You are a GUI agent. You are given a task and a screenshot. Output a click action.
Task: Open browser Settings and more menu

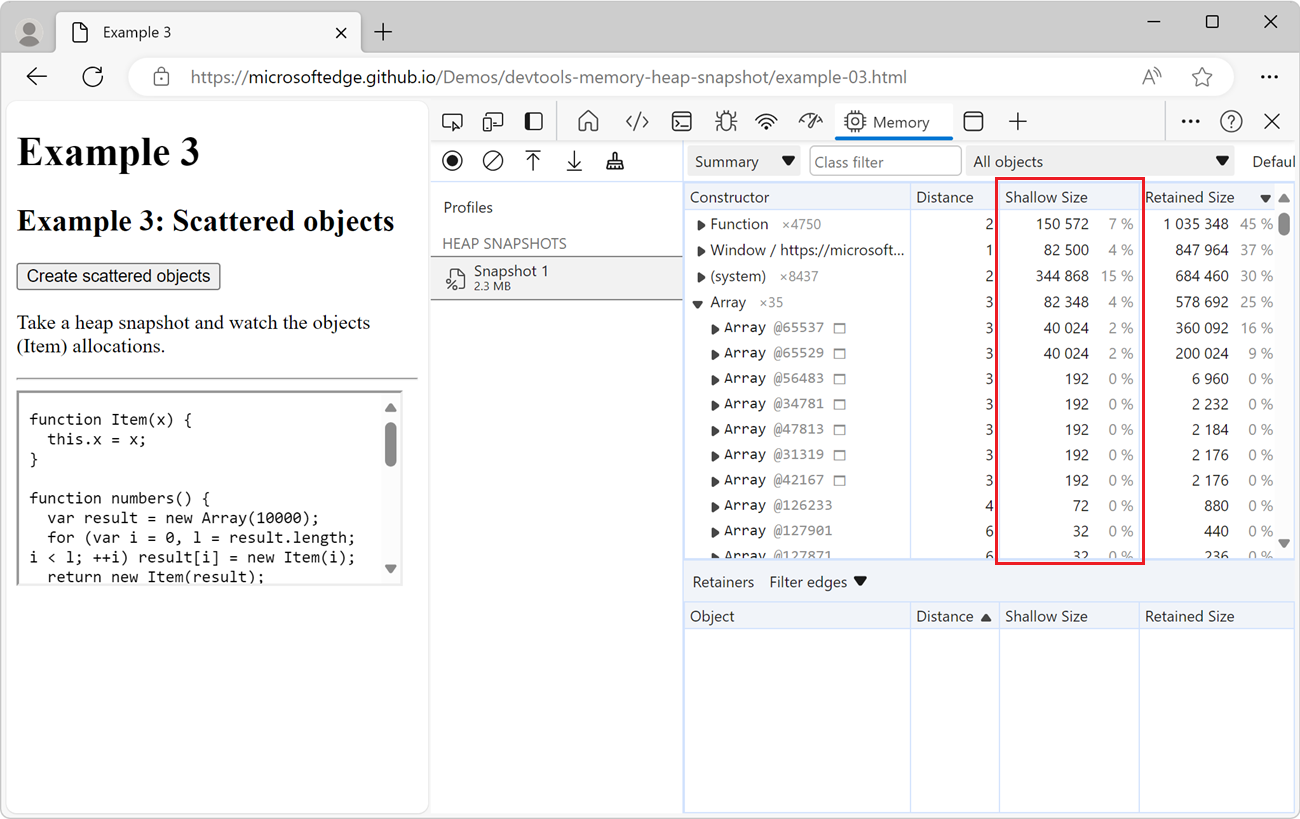click(1269, 77)
